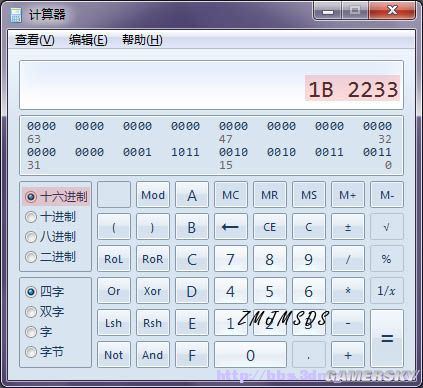Open the 帮助(H) Help menu
Image resolution: width=423 pixels, height=388 pixels.
[x=142, y=40]
